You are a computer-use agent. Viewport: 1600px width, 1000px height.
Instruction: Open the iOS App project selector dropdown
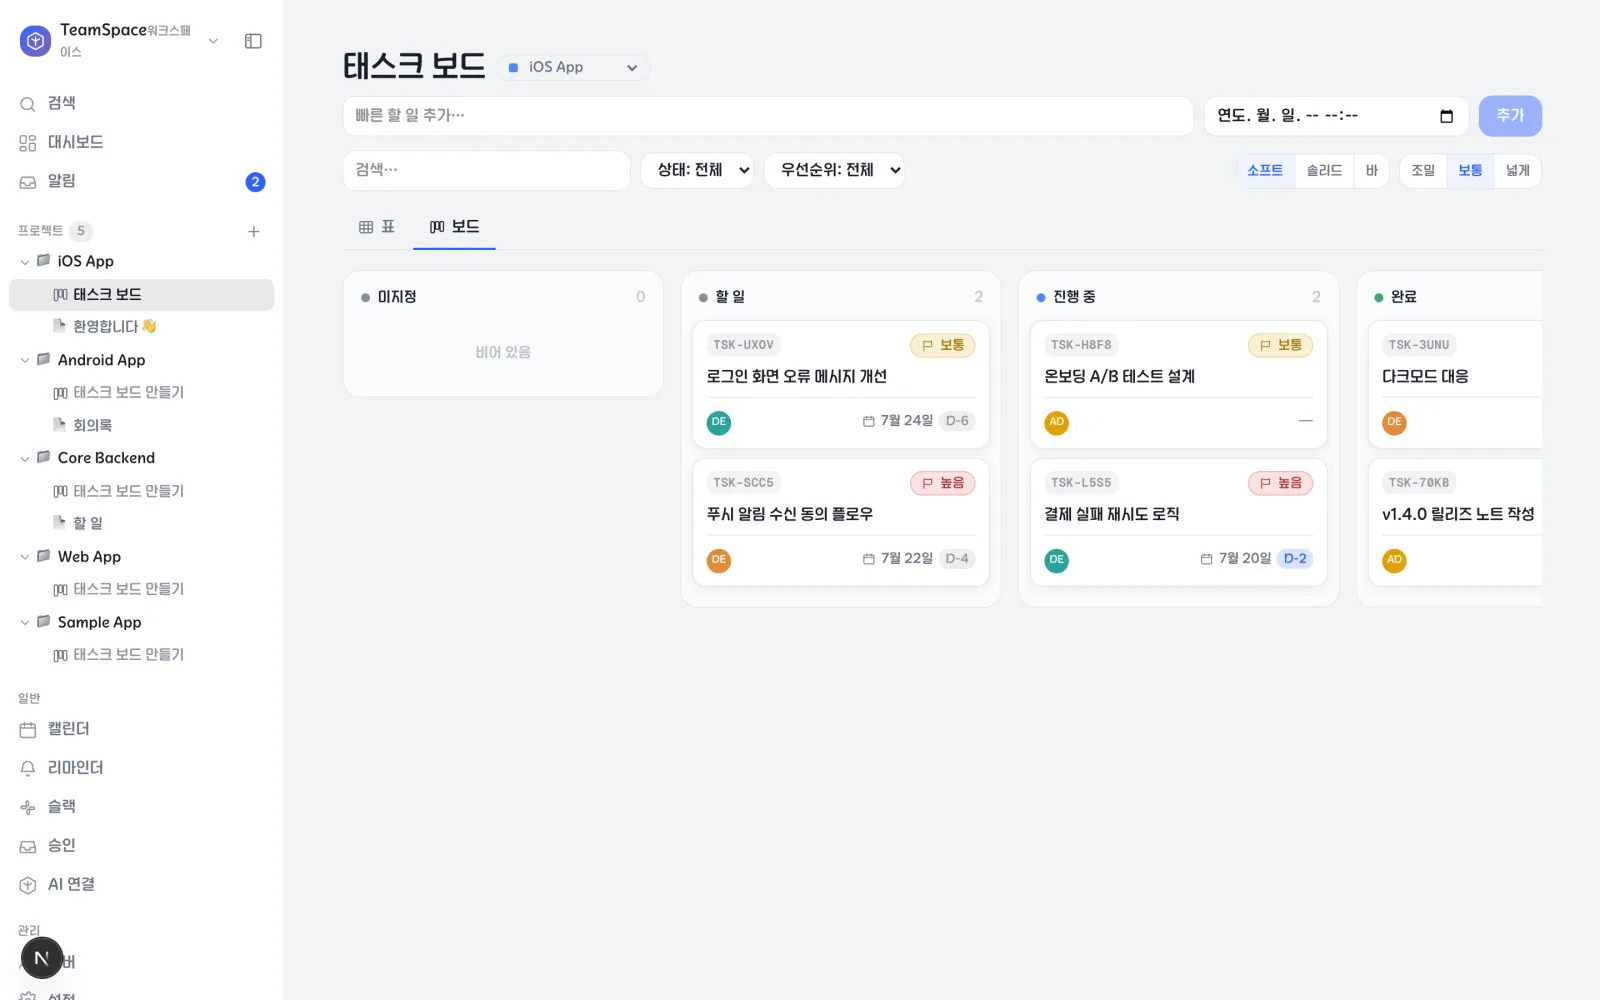click(x=574, y=68)
